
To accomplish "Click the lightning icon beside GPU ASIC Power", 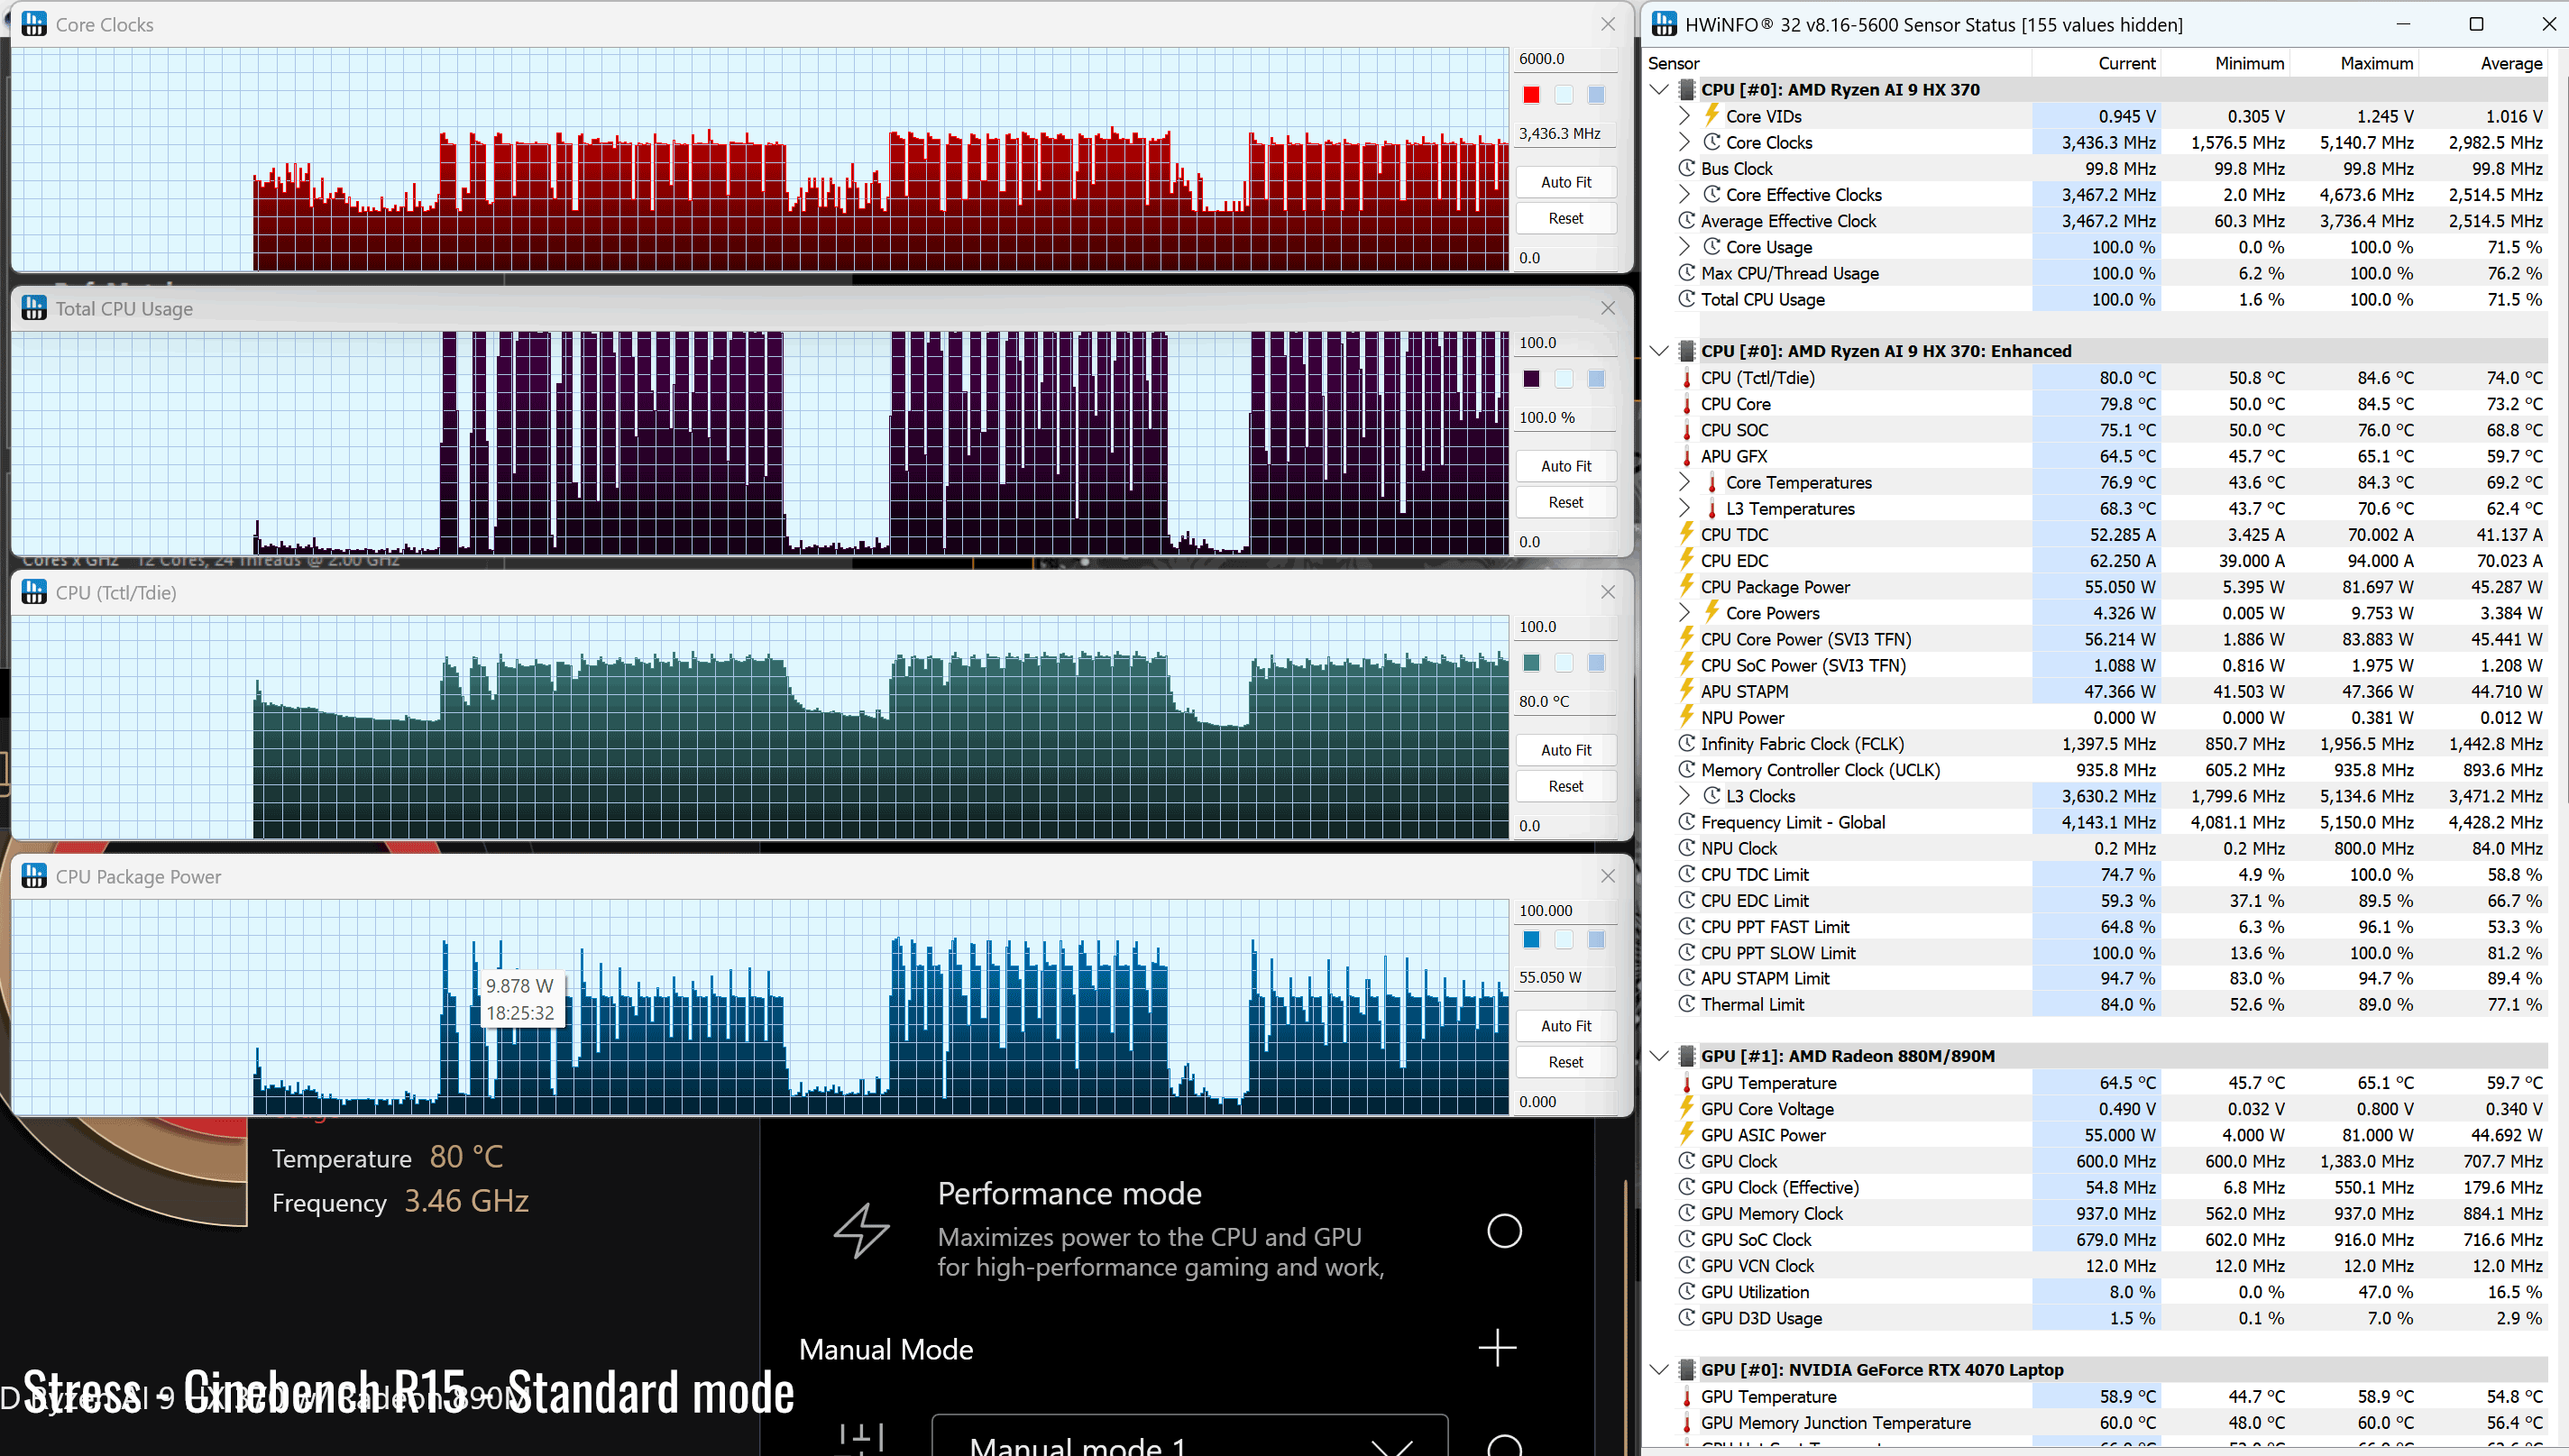I will 1686,1135.
